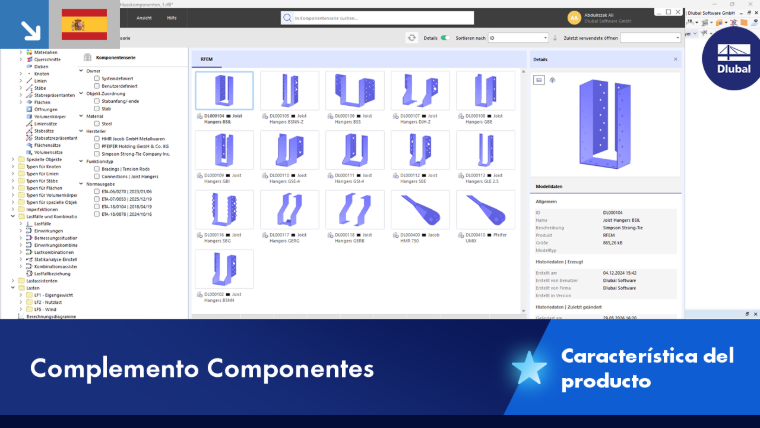
Task: Tick the Steel material checkbox
Action: (97, 124)
